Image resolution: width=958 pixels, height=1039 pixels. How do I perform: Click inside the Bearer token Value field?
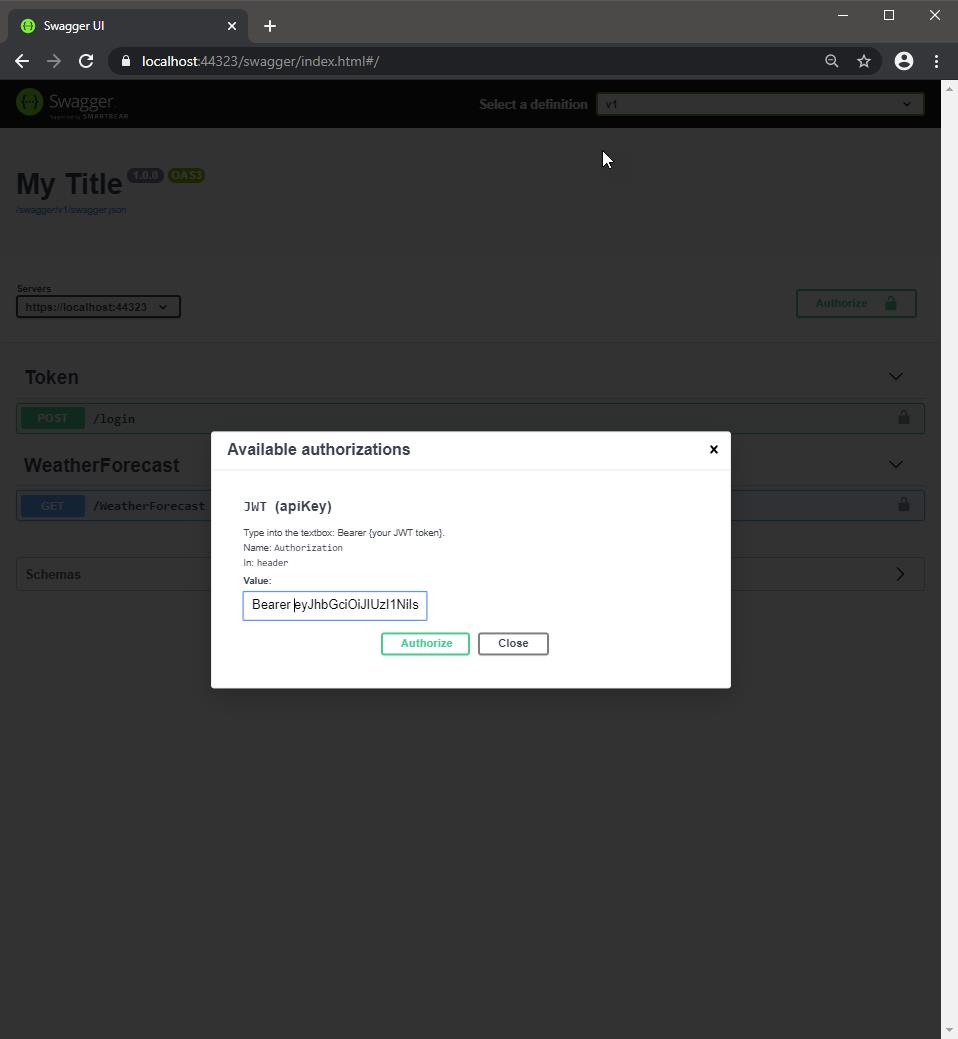(x=334, y=605)
